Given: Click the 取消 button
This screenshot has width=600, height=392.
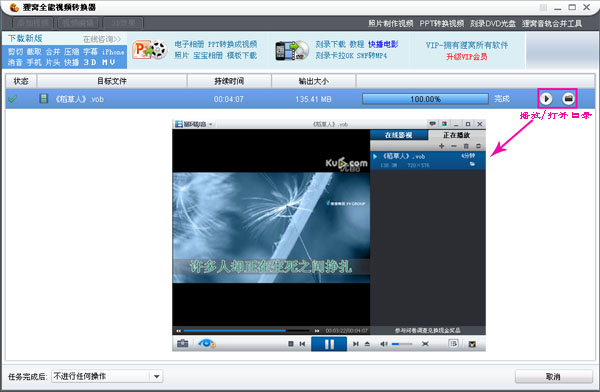Looking at the screenshot, I should pyautogui.click(x=553, y=376).
